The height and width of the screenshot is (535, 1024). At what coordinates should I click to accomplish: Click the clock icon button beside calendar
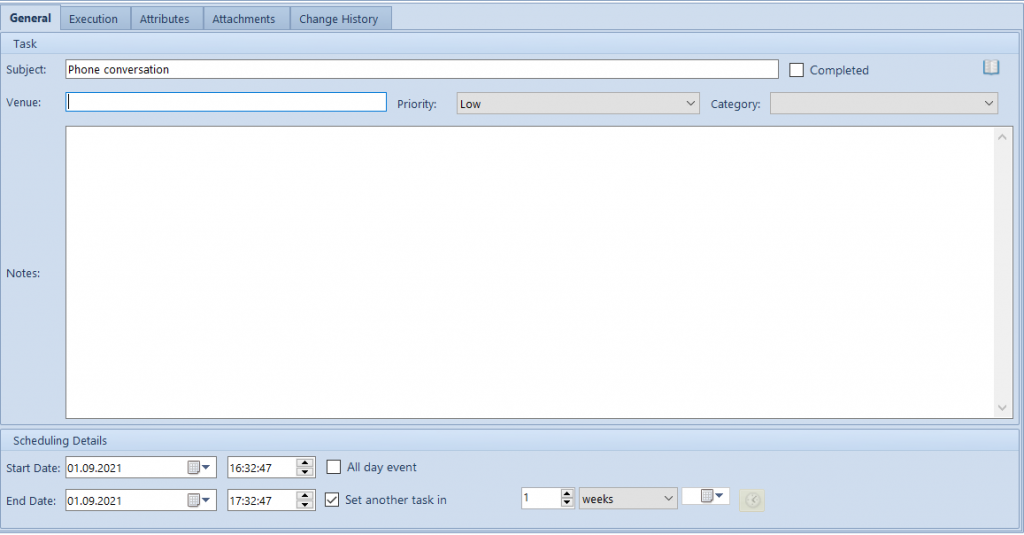point(752,500)
